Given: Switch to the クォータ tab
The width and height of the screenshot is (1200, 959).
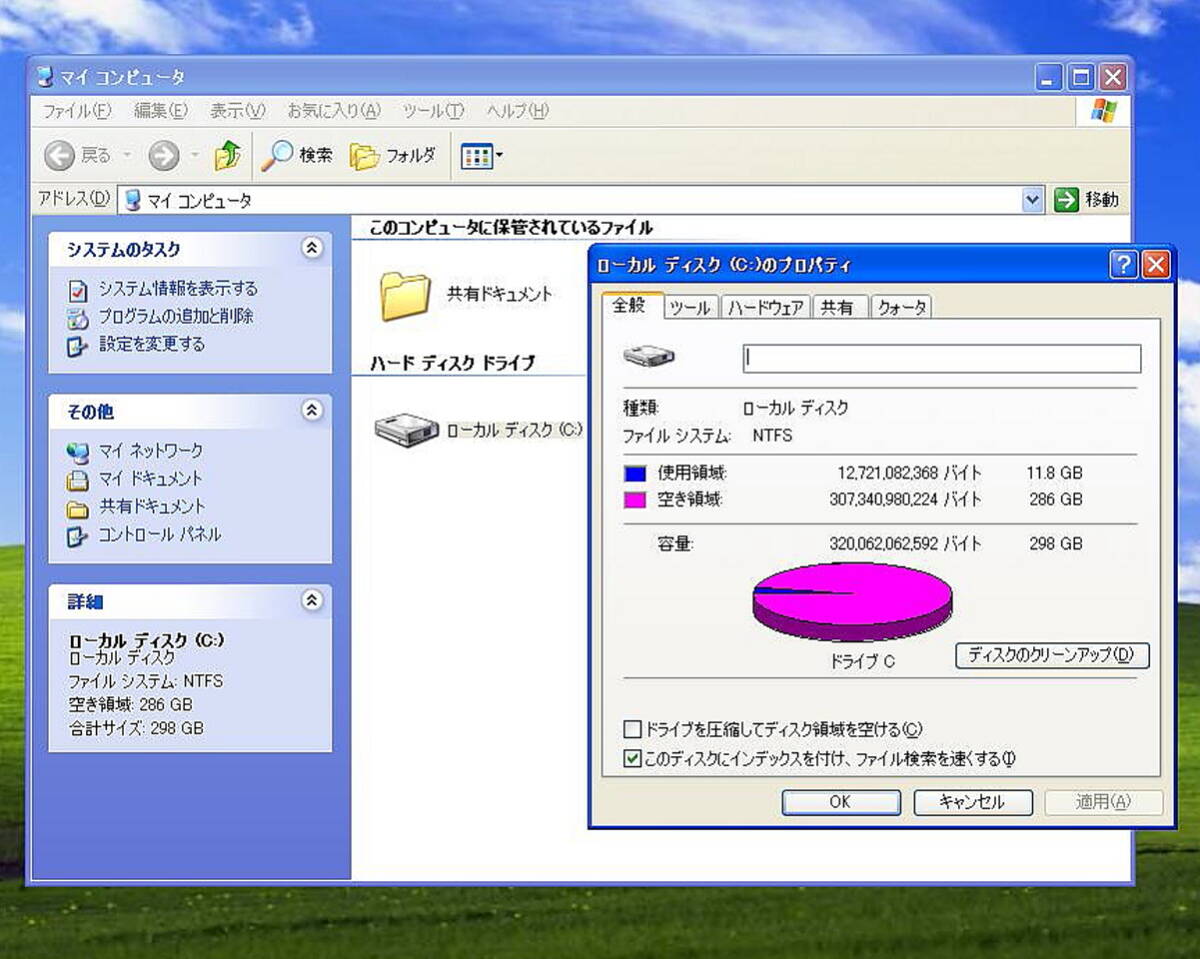Looking at the screenshot, I should pyautogui.click(x=901, y=308).
